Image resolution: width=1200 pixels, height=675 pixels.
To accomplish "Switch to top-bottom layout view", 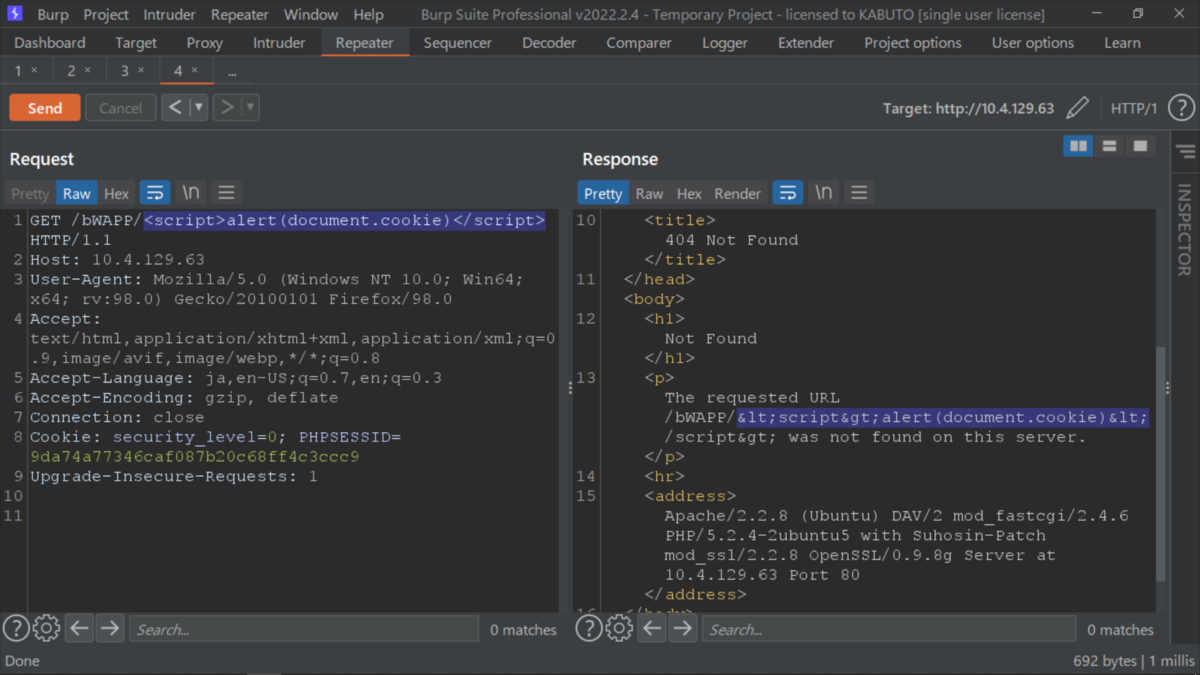I will point(1109,146).
